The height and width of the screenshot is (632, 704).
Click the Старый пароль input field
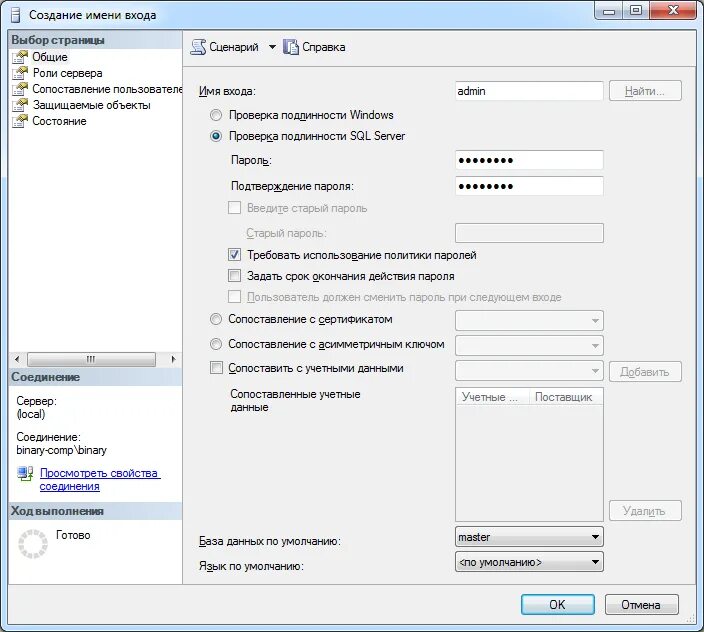tap(529, 233)
